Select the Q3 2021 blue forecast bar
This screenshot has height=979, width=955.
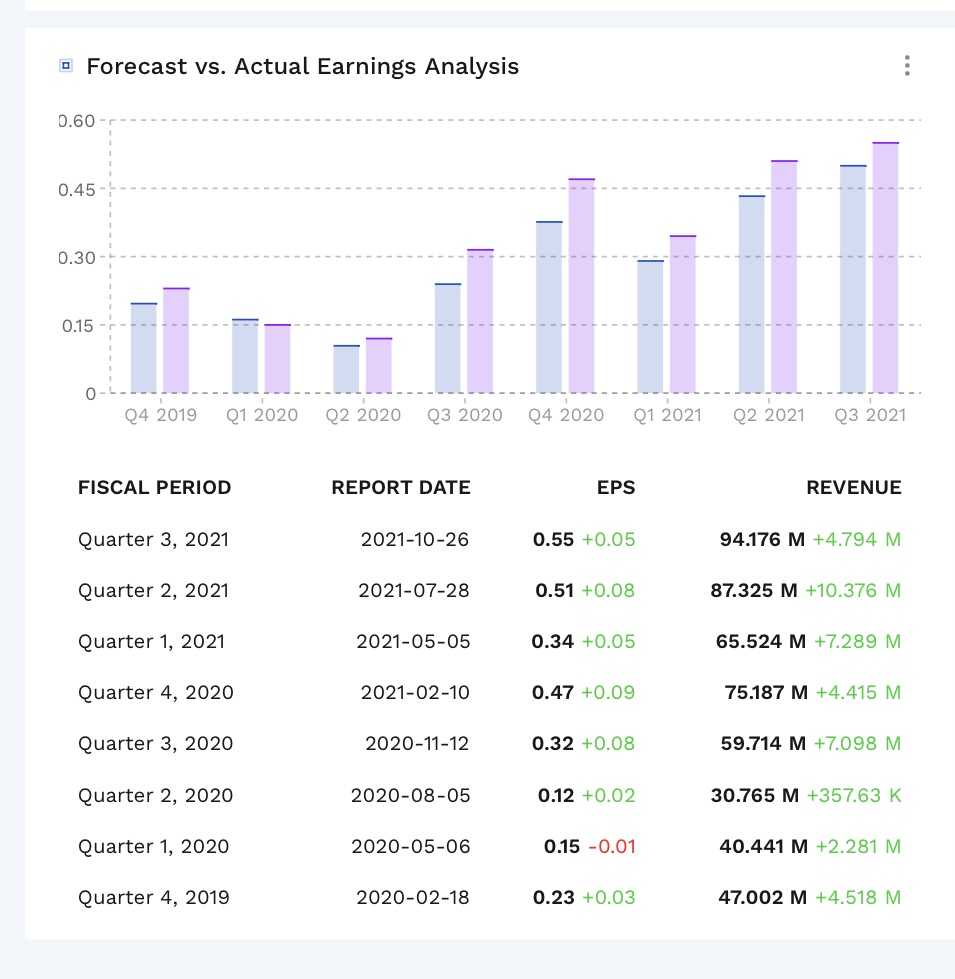(853, 279)
